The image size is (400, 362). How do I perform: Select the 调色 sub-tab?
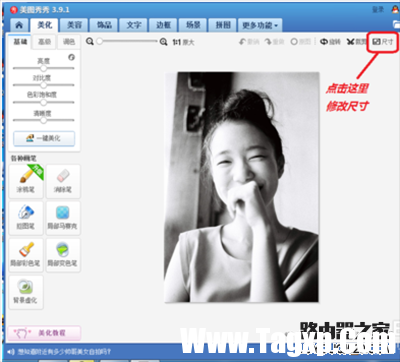(69, 42)
